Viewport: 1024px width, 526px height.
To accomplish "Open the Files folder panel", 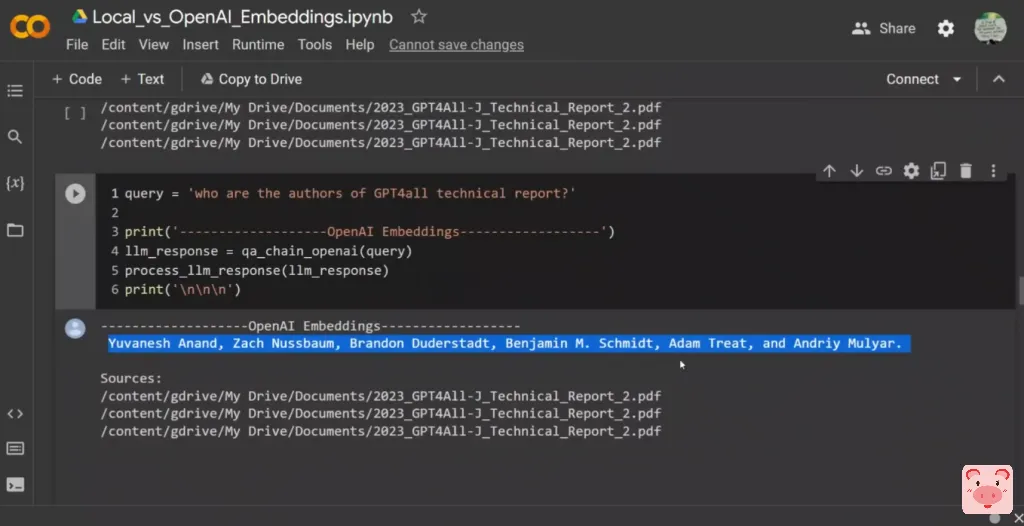I will click(15, 230).
